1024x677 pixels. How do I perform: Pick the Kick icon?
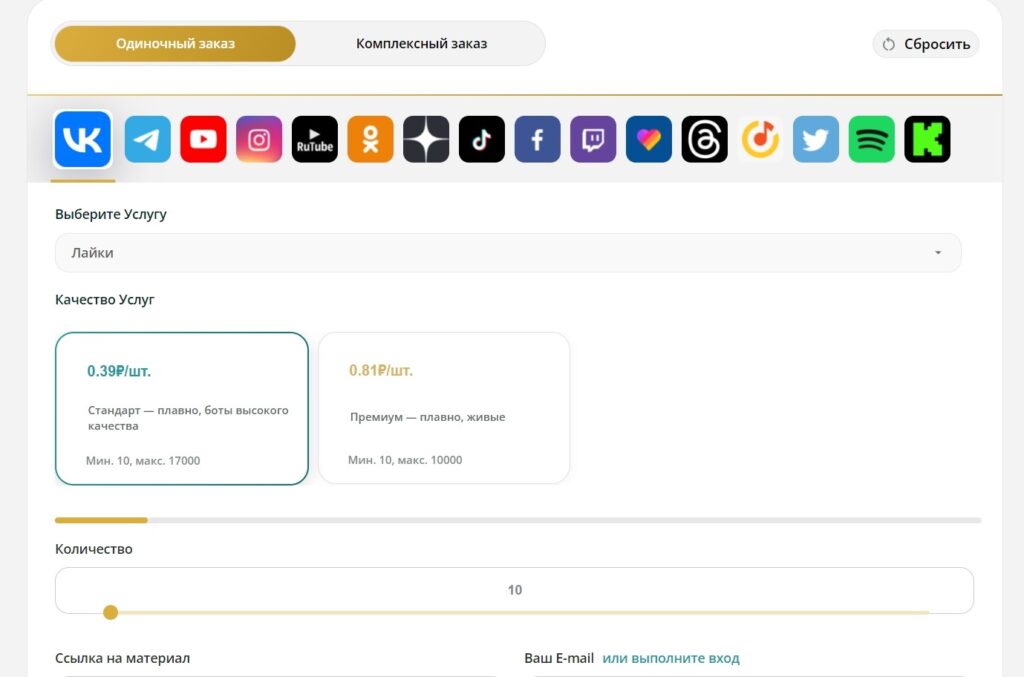pos(927,139)
